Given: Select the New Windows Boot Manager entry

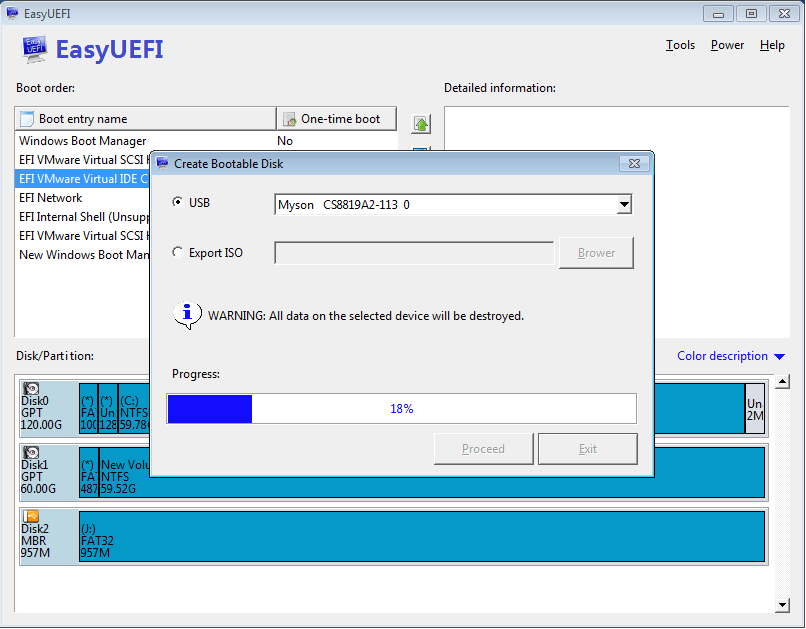Looking at the screenshot, I should click(x=84, y=255).
